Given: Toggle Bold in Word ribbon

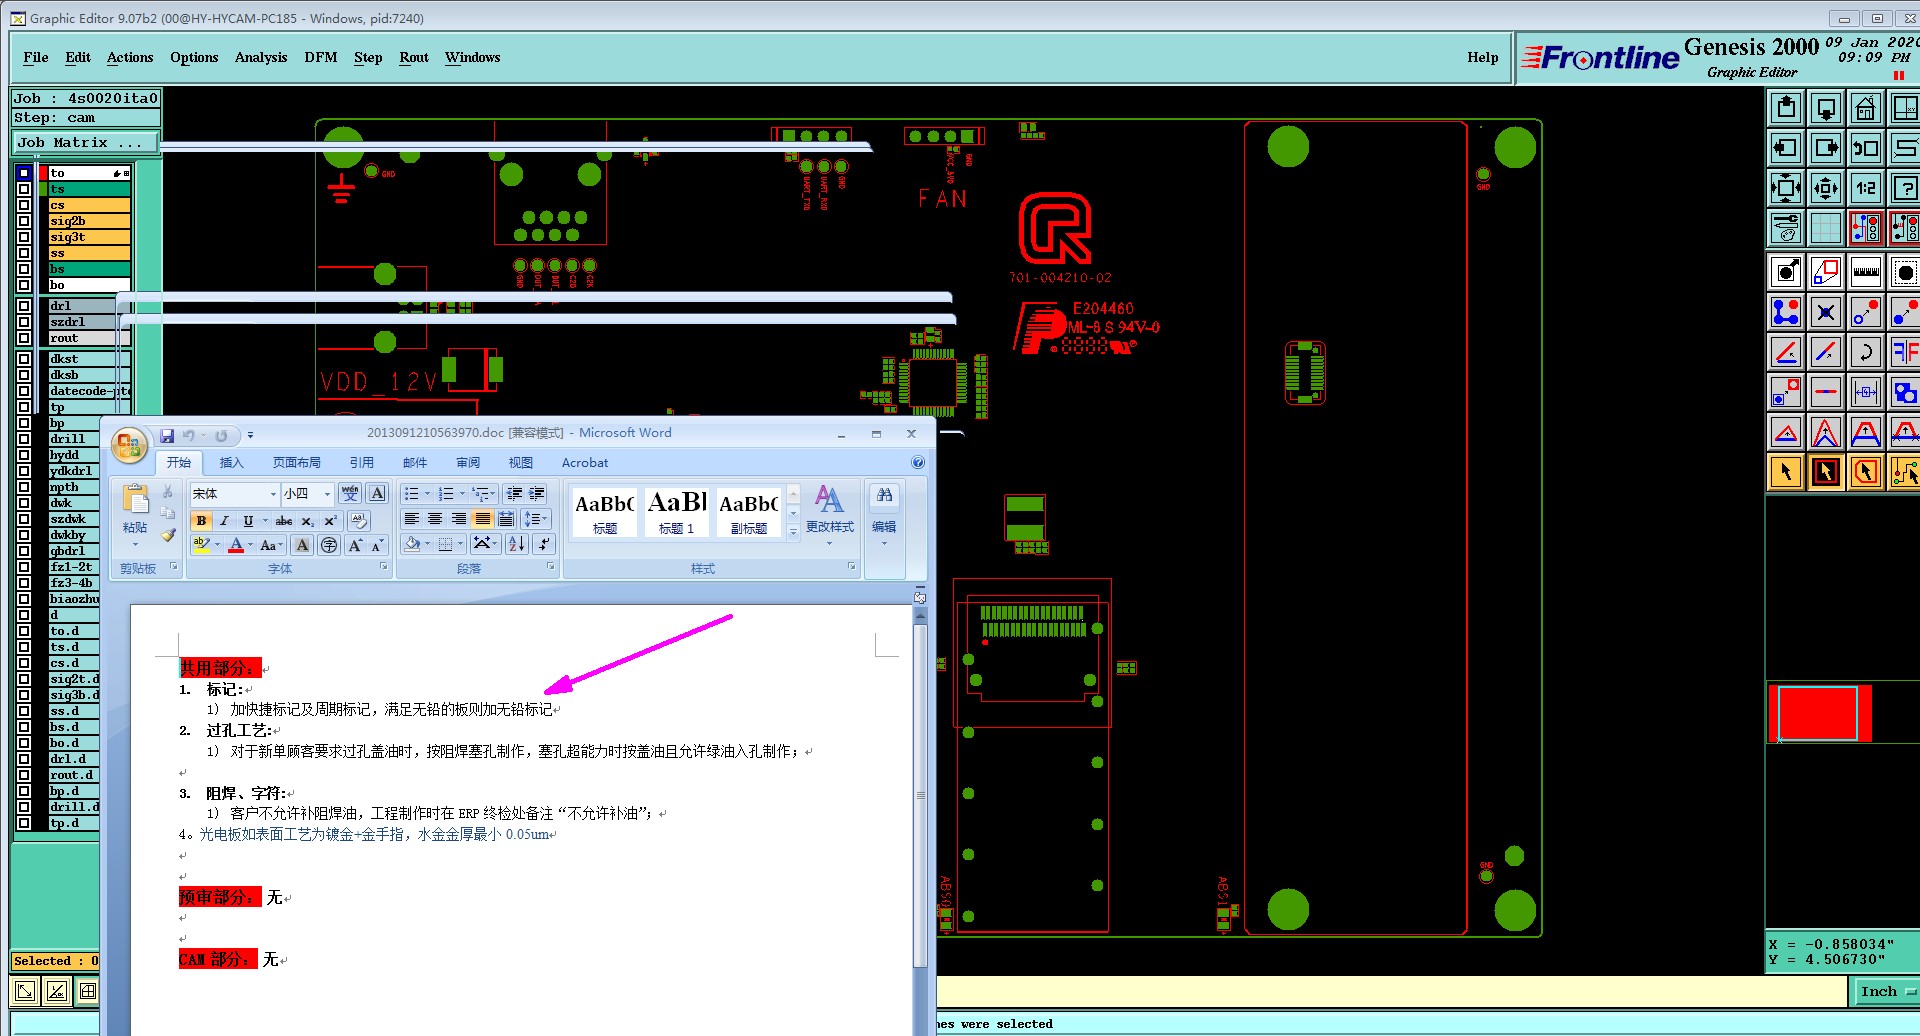Looking at the screenshot, I should pos(201,521).
